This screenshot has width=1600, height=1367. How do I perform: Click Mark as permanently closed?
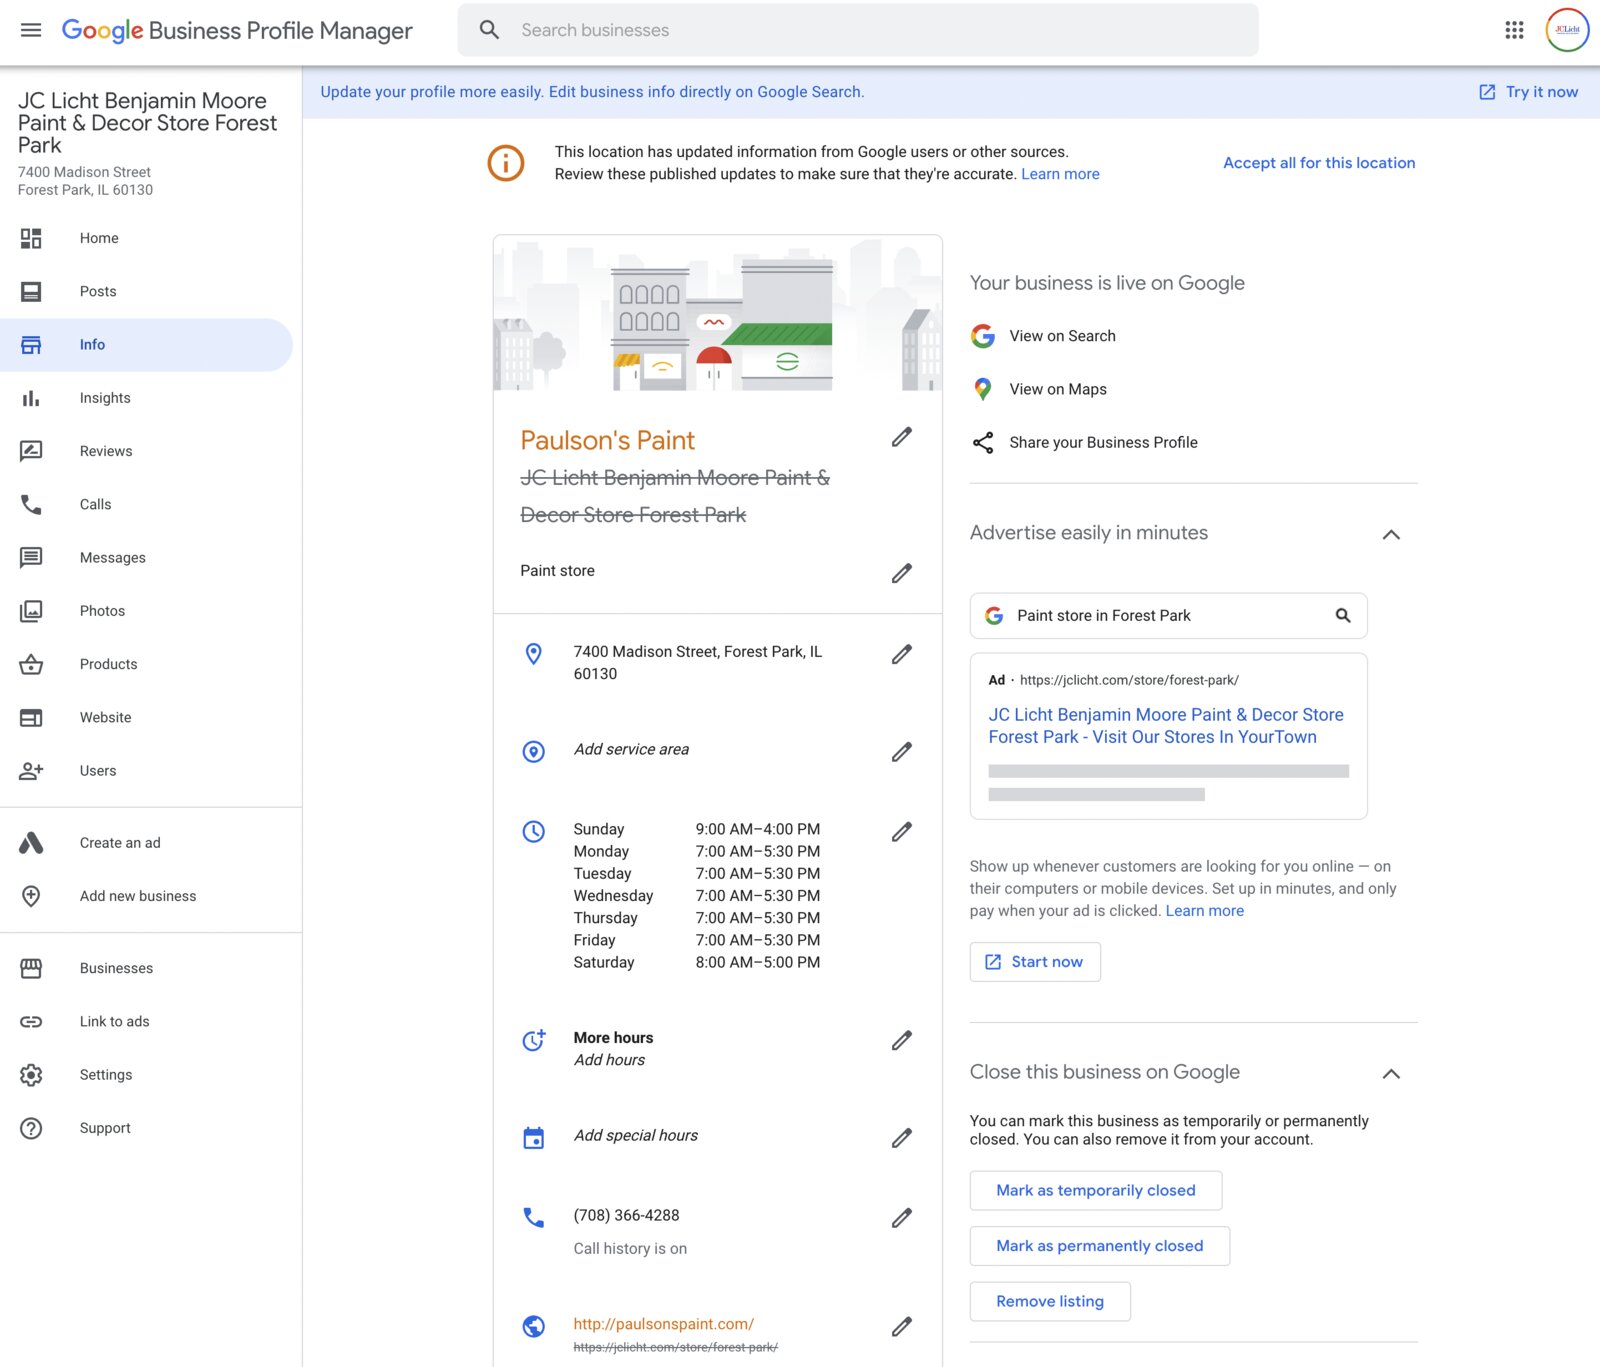coord(1100,1246)
